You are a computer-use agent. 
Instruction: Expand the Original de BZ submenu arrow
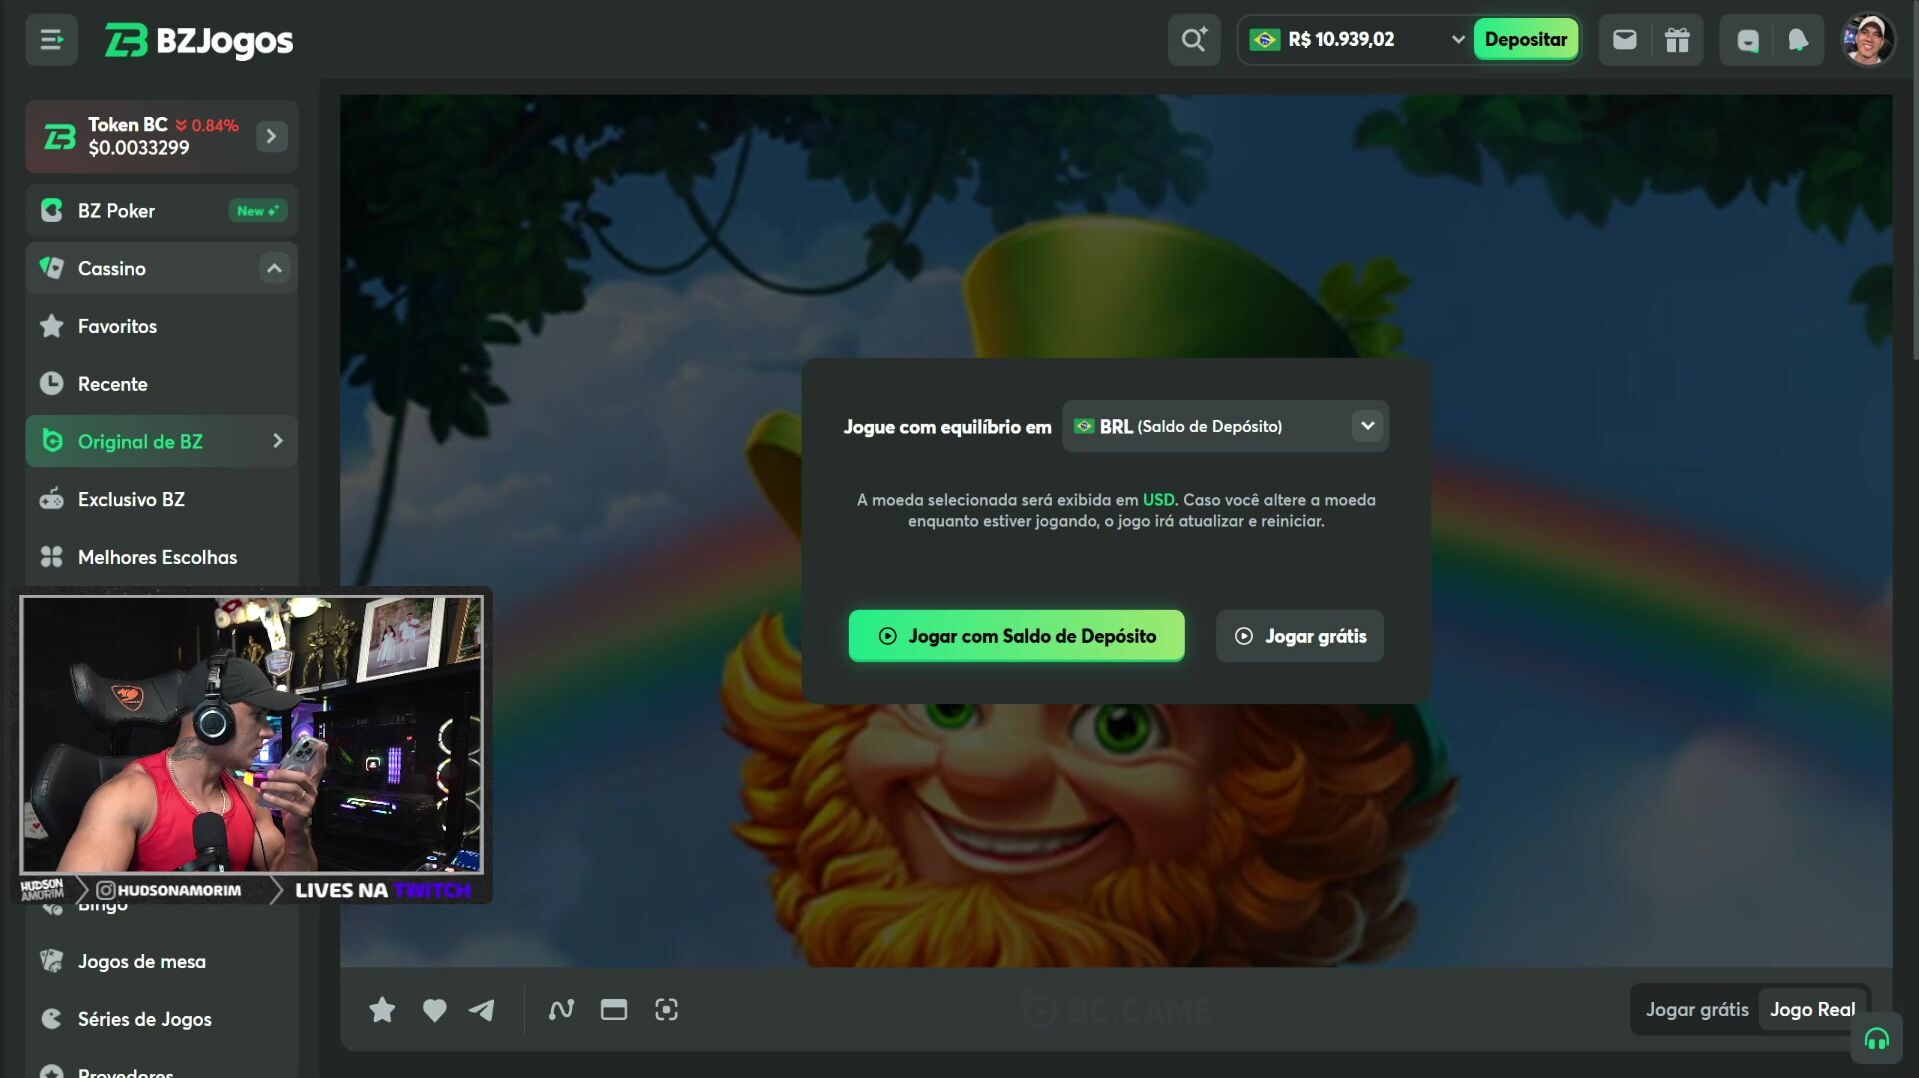(x=278, y=441)
